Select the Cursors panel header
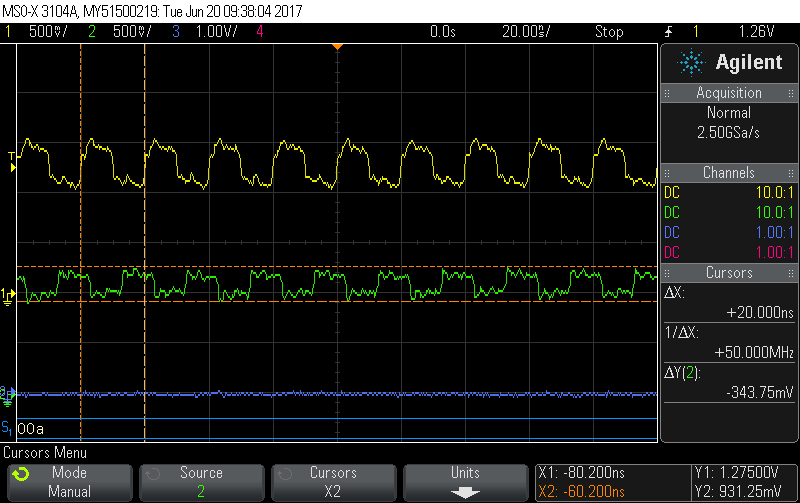The width and height of the screenshot is (800, 503). [729, 273]
